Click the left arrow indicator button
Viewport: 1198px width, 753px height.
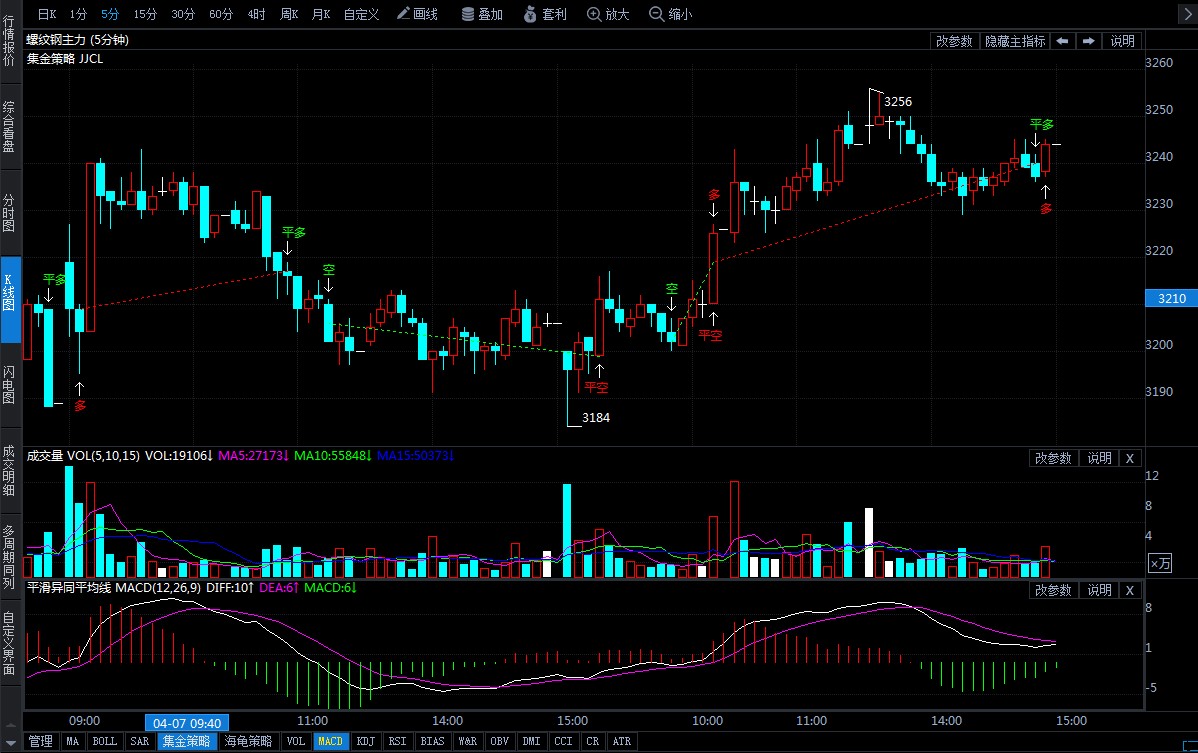(1062, 41)
